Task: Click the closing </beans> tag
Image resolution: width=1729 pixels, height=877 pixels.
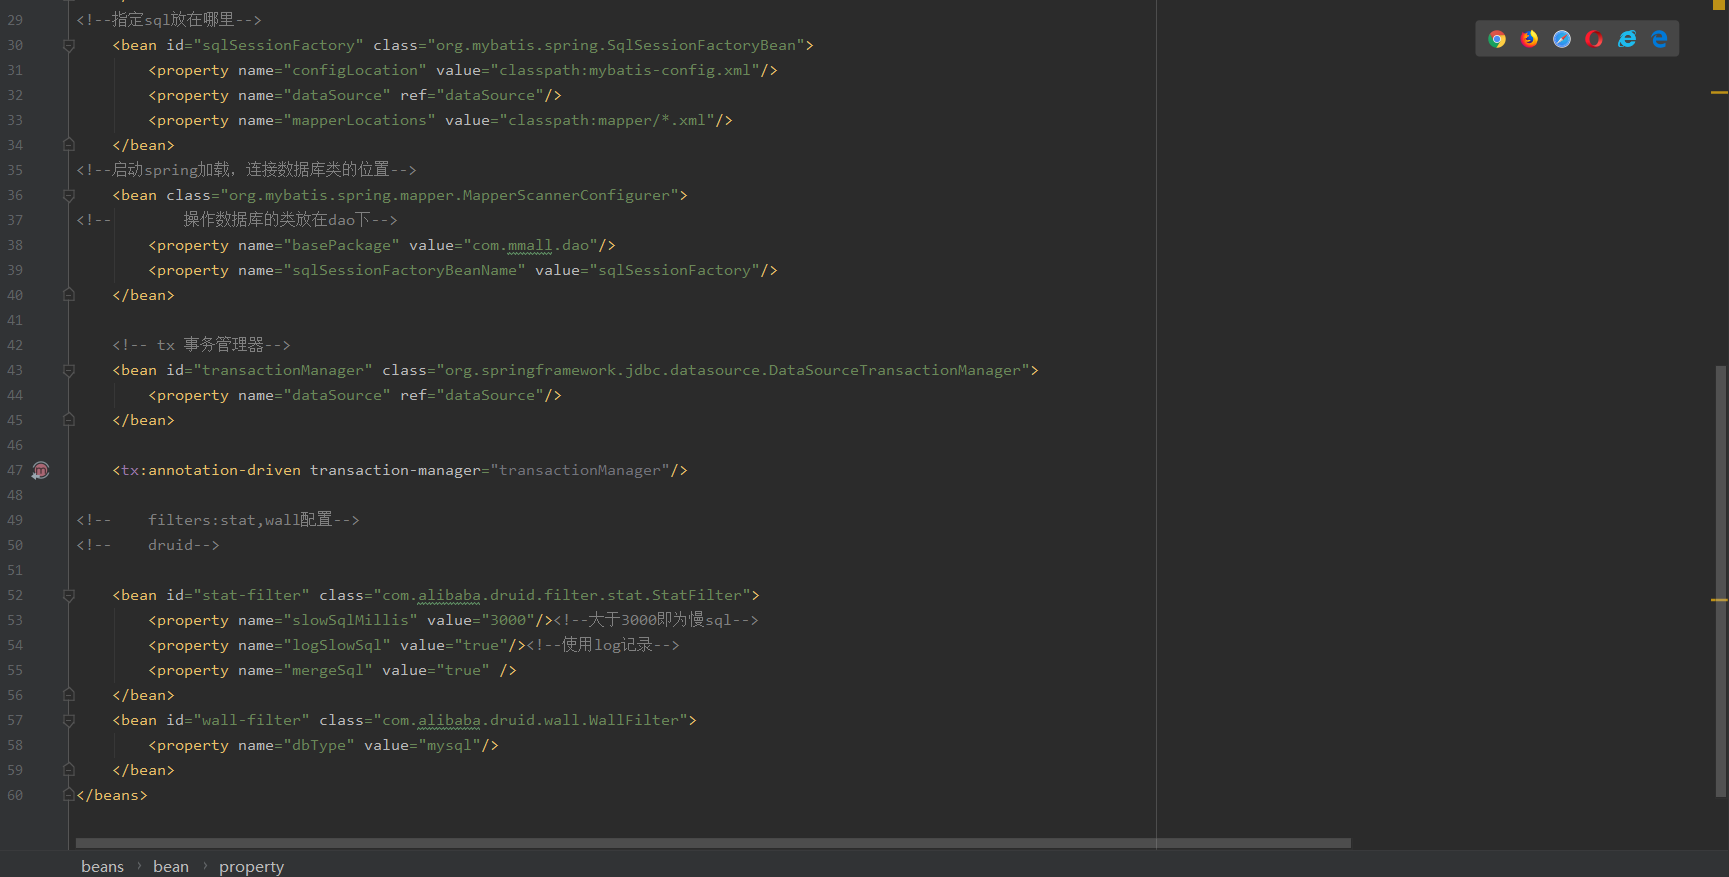Action: 112,795
